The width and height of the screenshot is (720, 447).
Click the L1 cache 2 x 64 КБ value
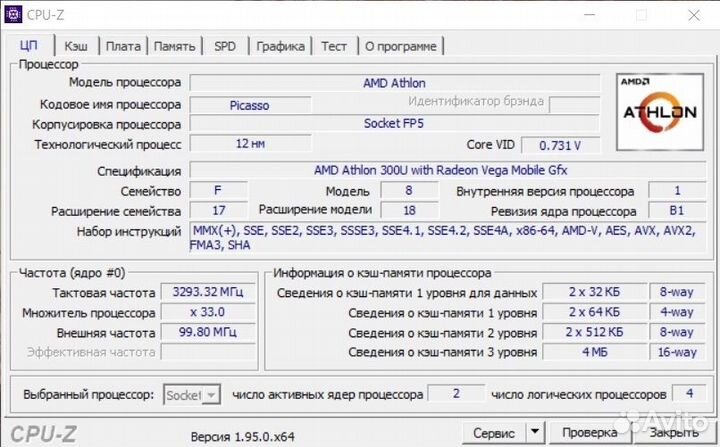click(594, 312)
